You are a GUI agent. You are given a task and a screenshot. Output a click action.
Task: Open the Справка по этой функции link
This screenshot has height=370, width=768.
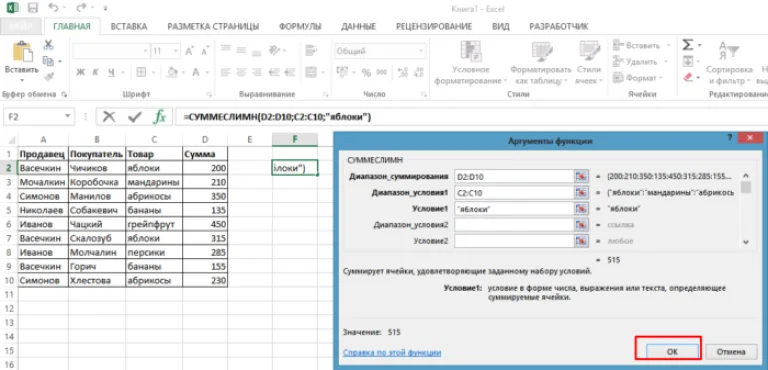tap(392, 352)
